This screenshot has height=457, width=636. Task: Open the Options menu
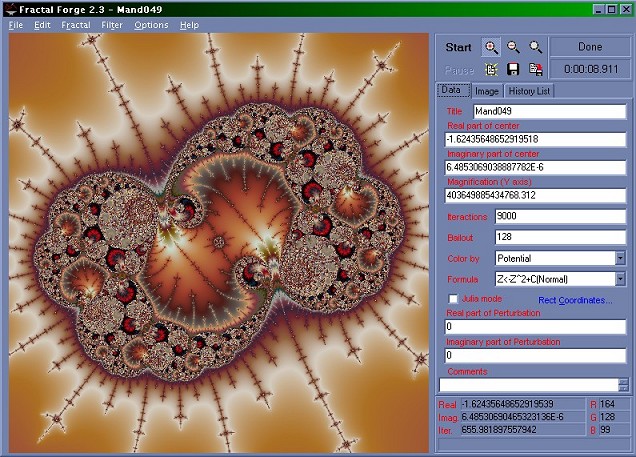[x=151, y=25]
